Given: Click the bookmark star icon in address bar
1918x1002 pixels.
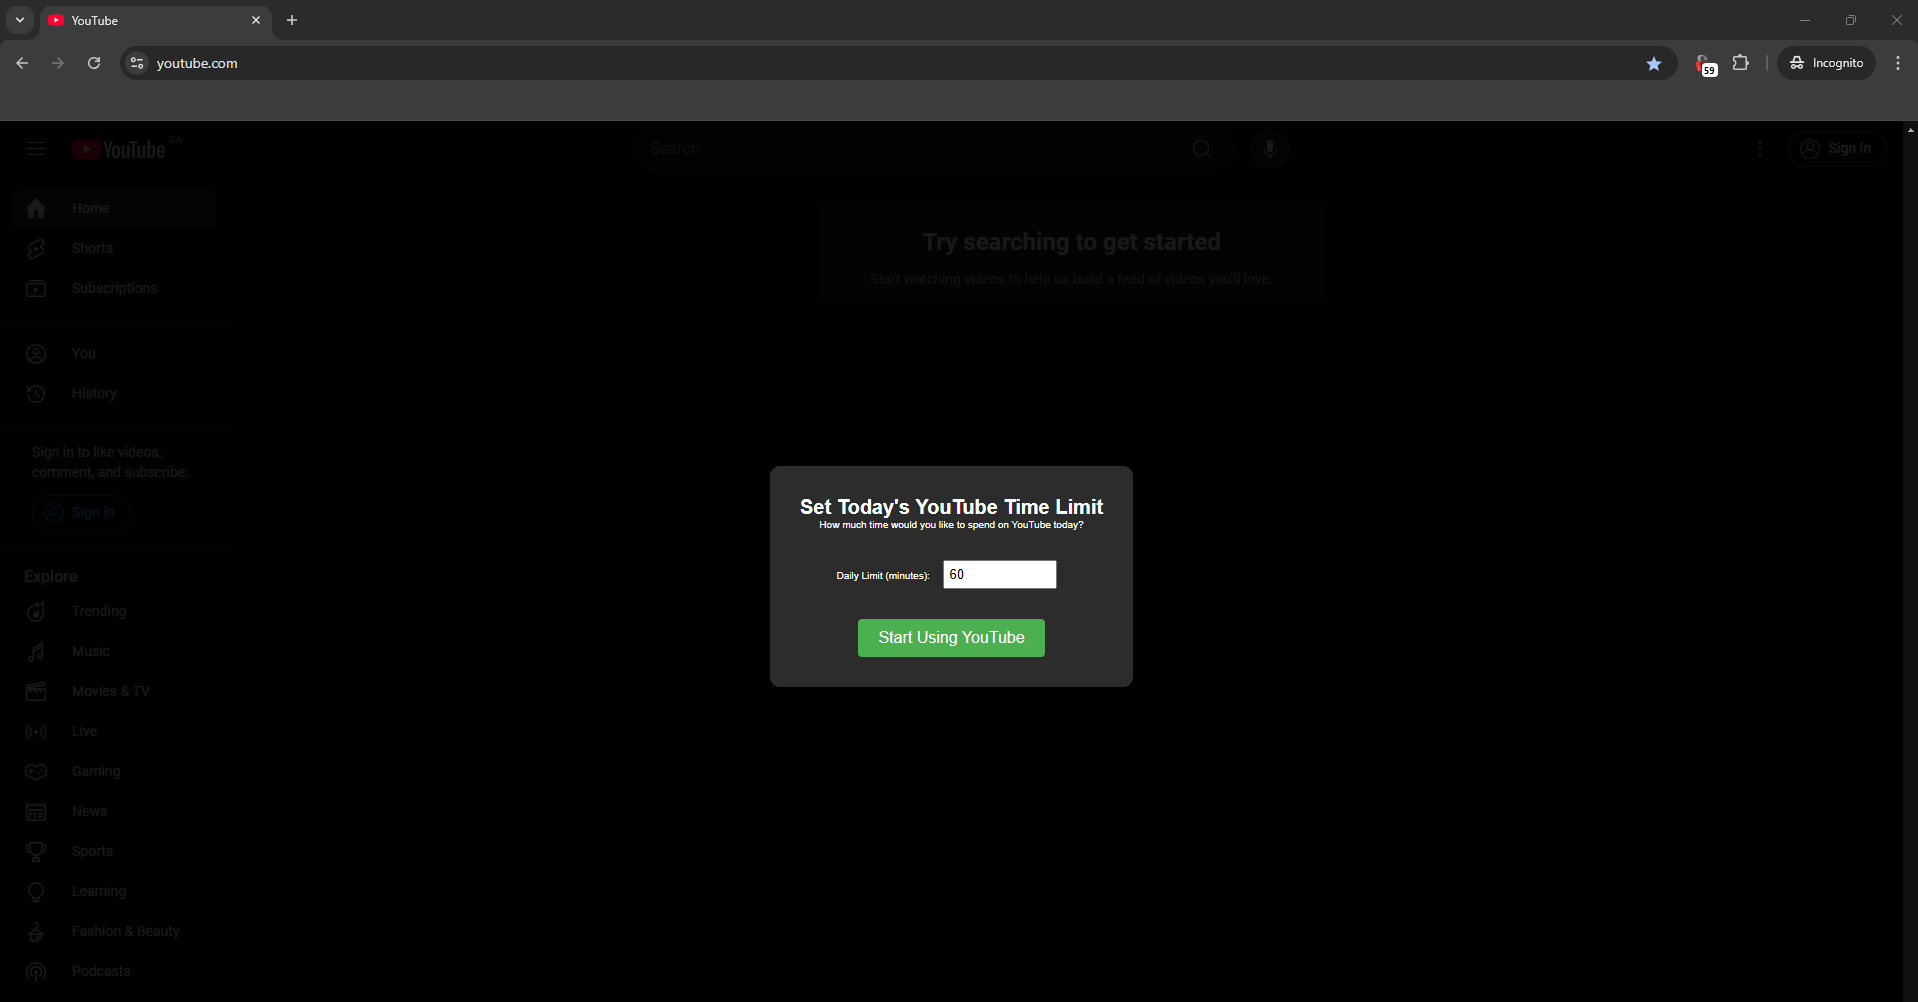Looking at the screenshot, I should [x=1654, y=63].
